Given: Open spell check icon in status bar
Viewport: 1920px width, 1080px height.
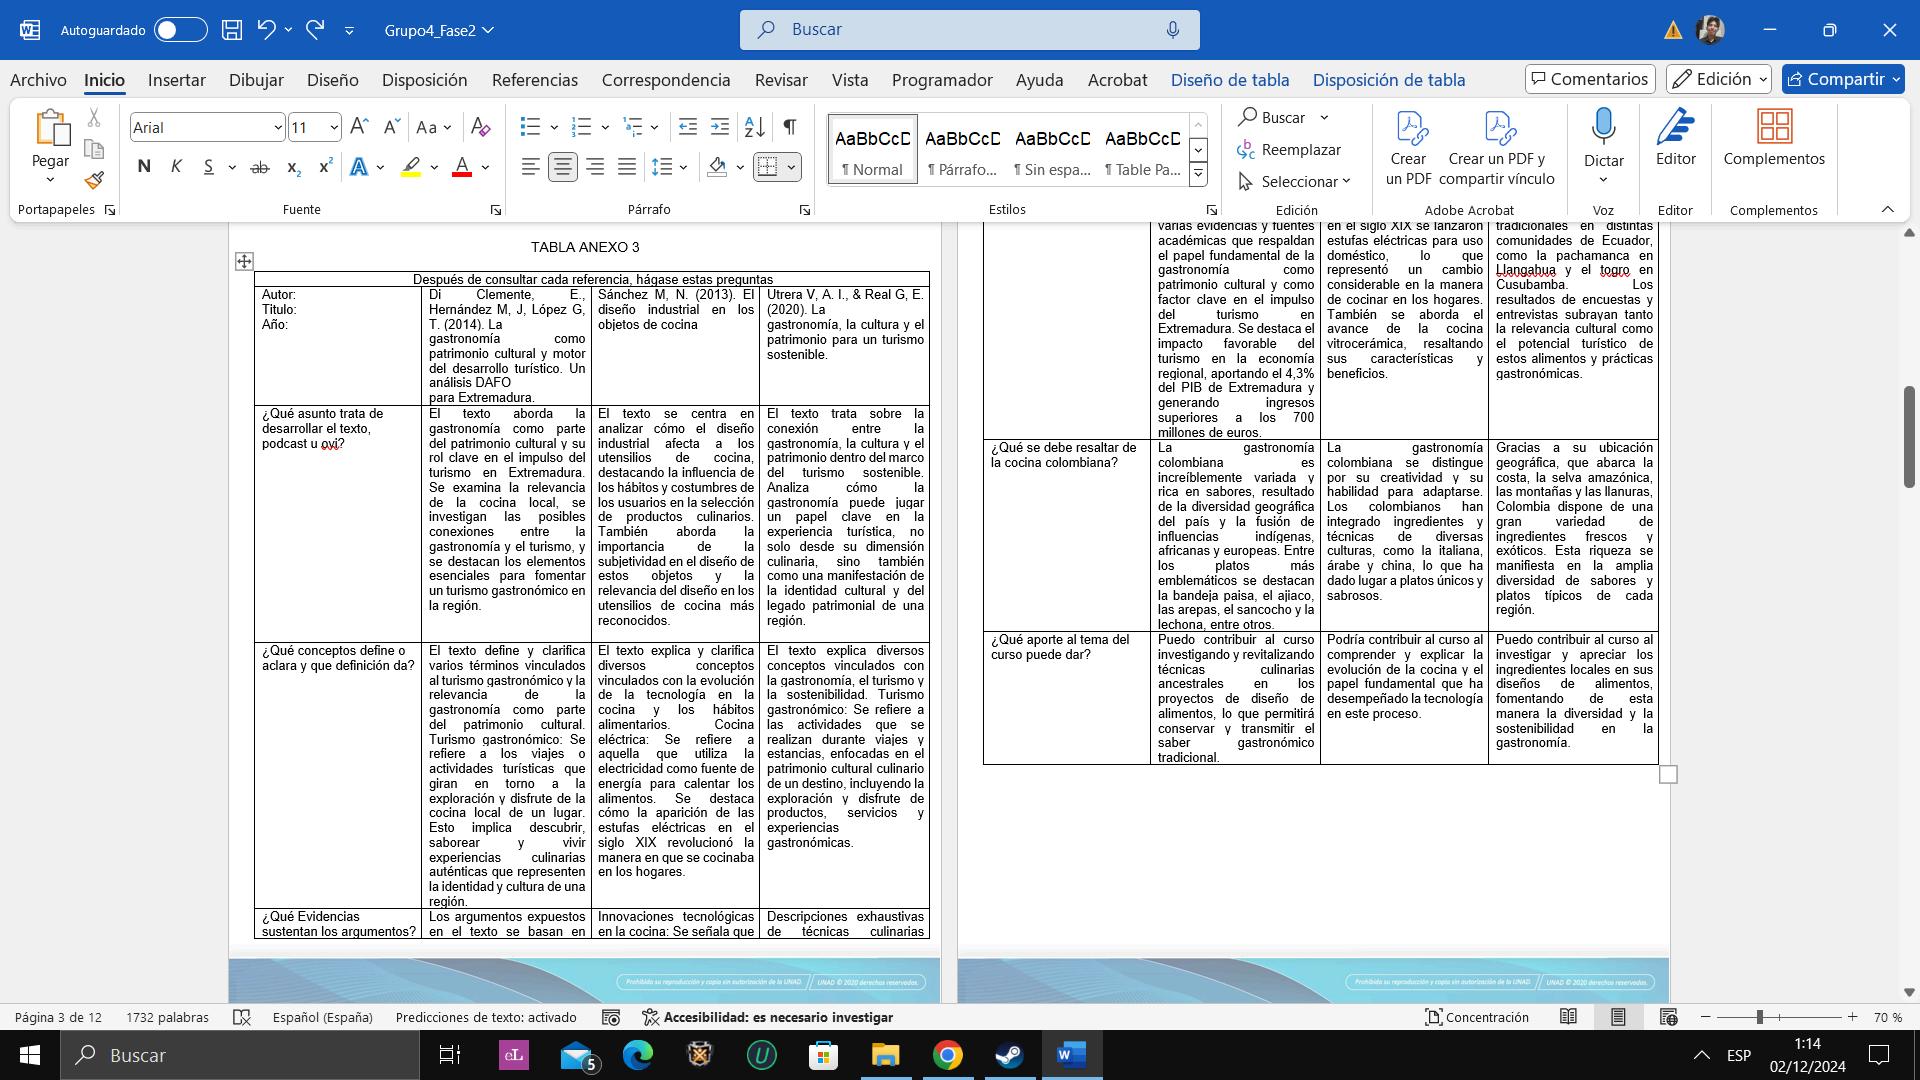Looking at the screenshot, I should (x=241, y=1017).
